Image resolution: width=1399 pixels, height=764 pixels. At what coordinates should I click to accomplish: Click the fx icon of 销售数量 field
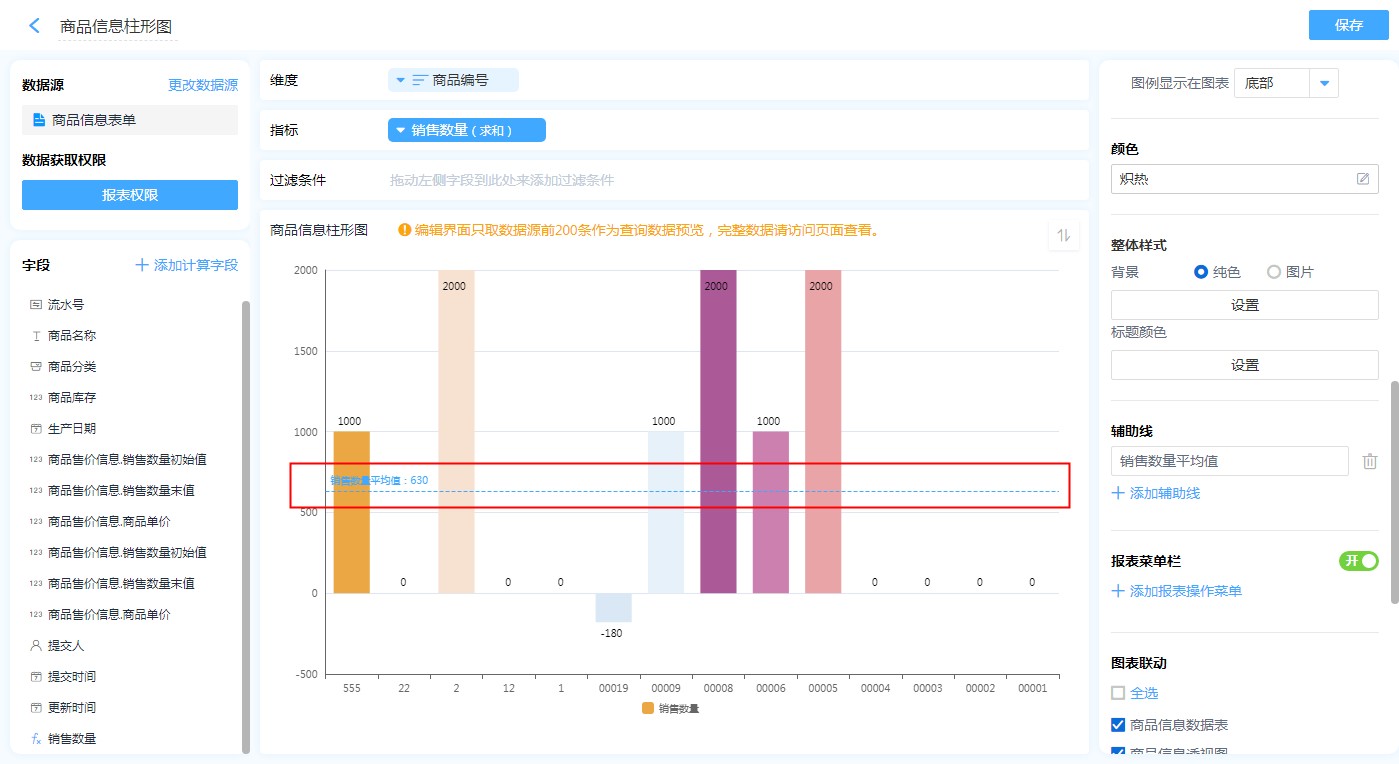(x=36, y=738)
